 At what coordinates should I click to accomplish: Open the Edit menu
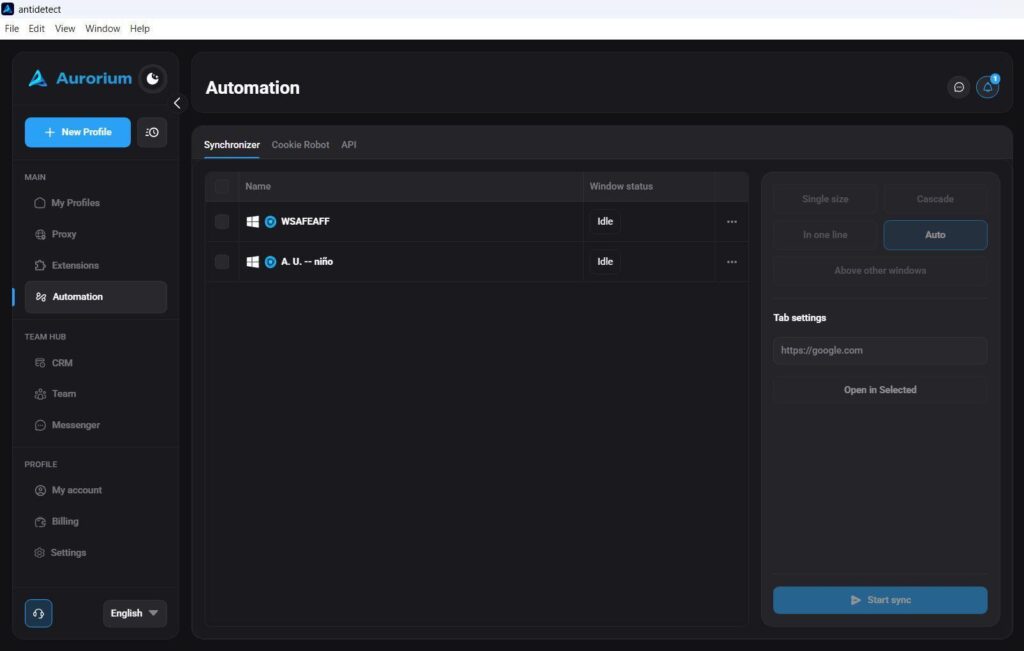pyautogui.click(x=37, y=29)
